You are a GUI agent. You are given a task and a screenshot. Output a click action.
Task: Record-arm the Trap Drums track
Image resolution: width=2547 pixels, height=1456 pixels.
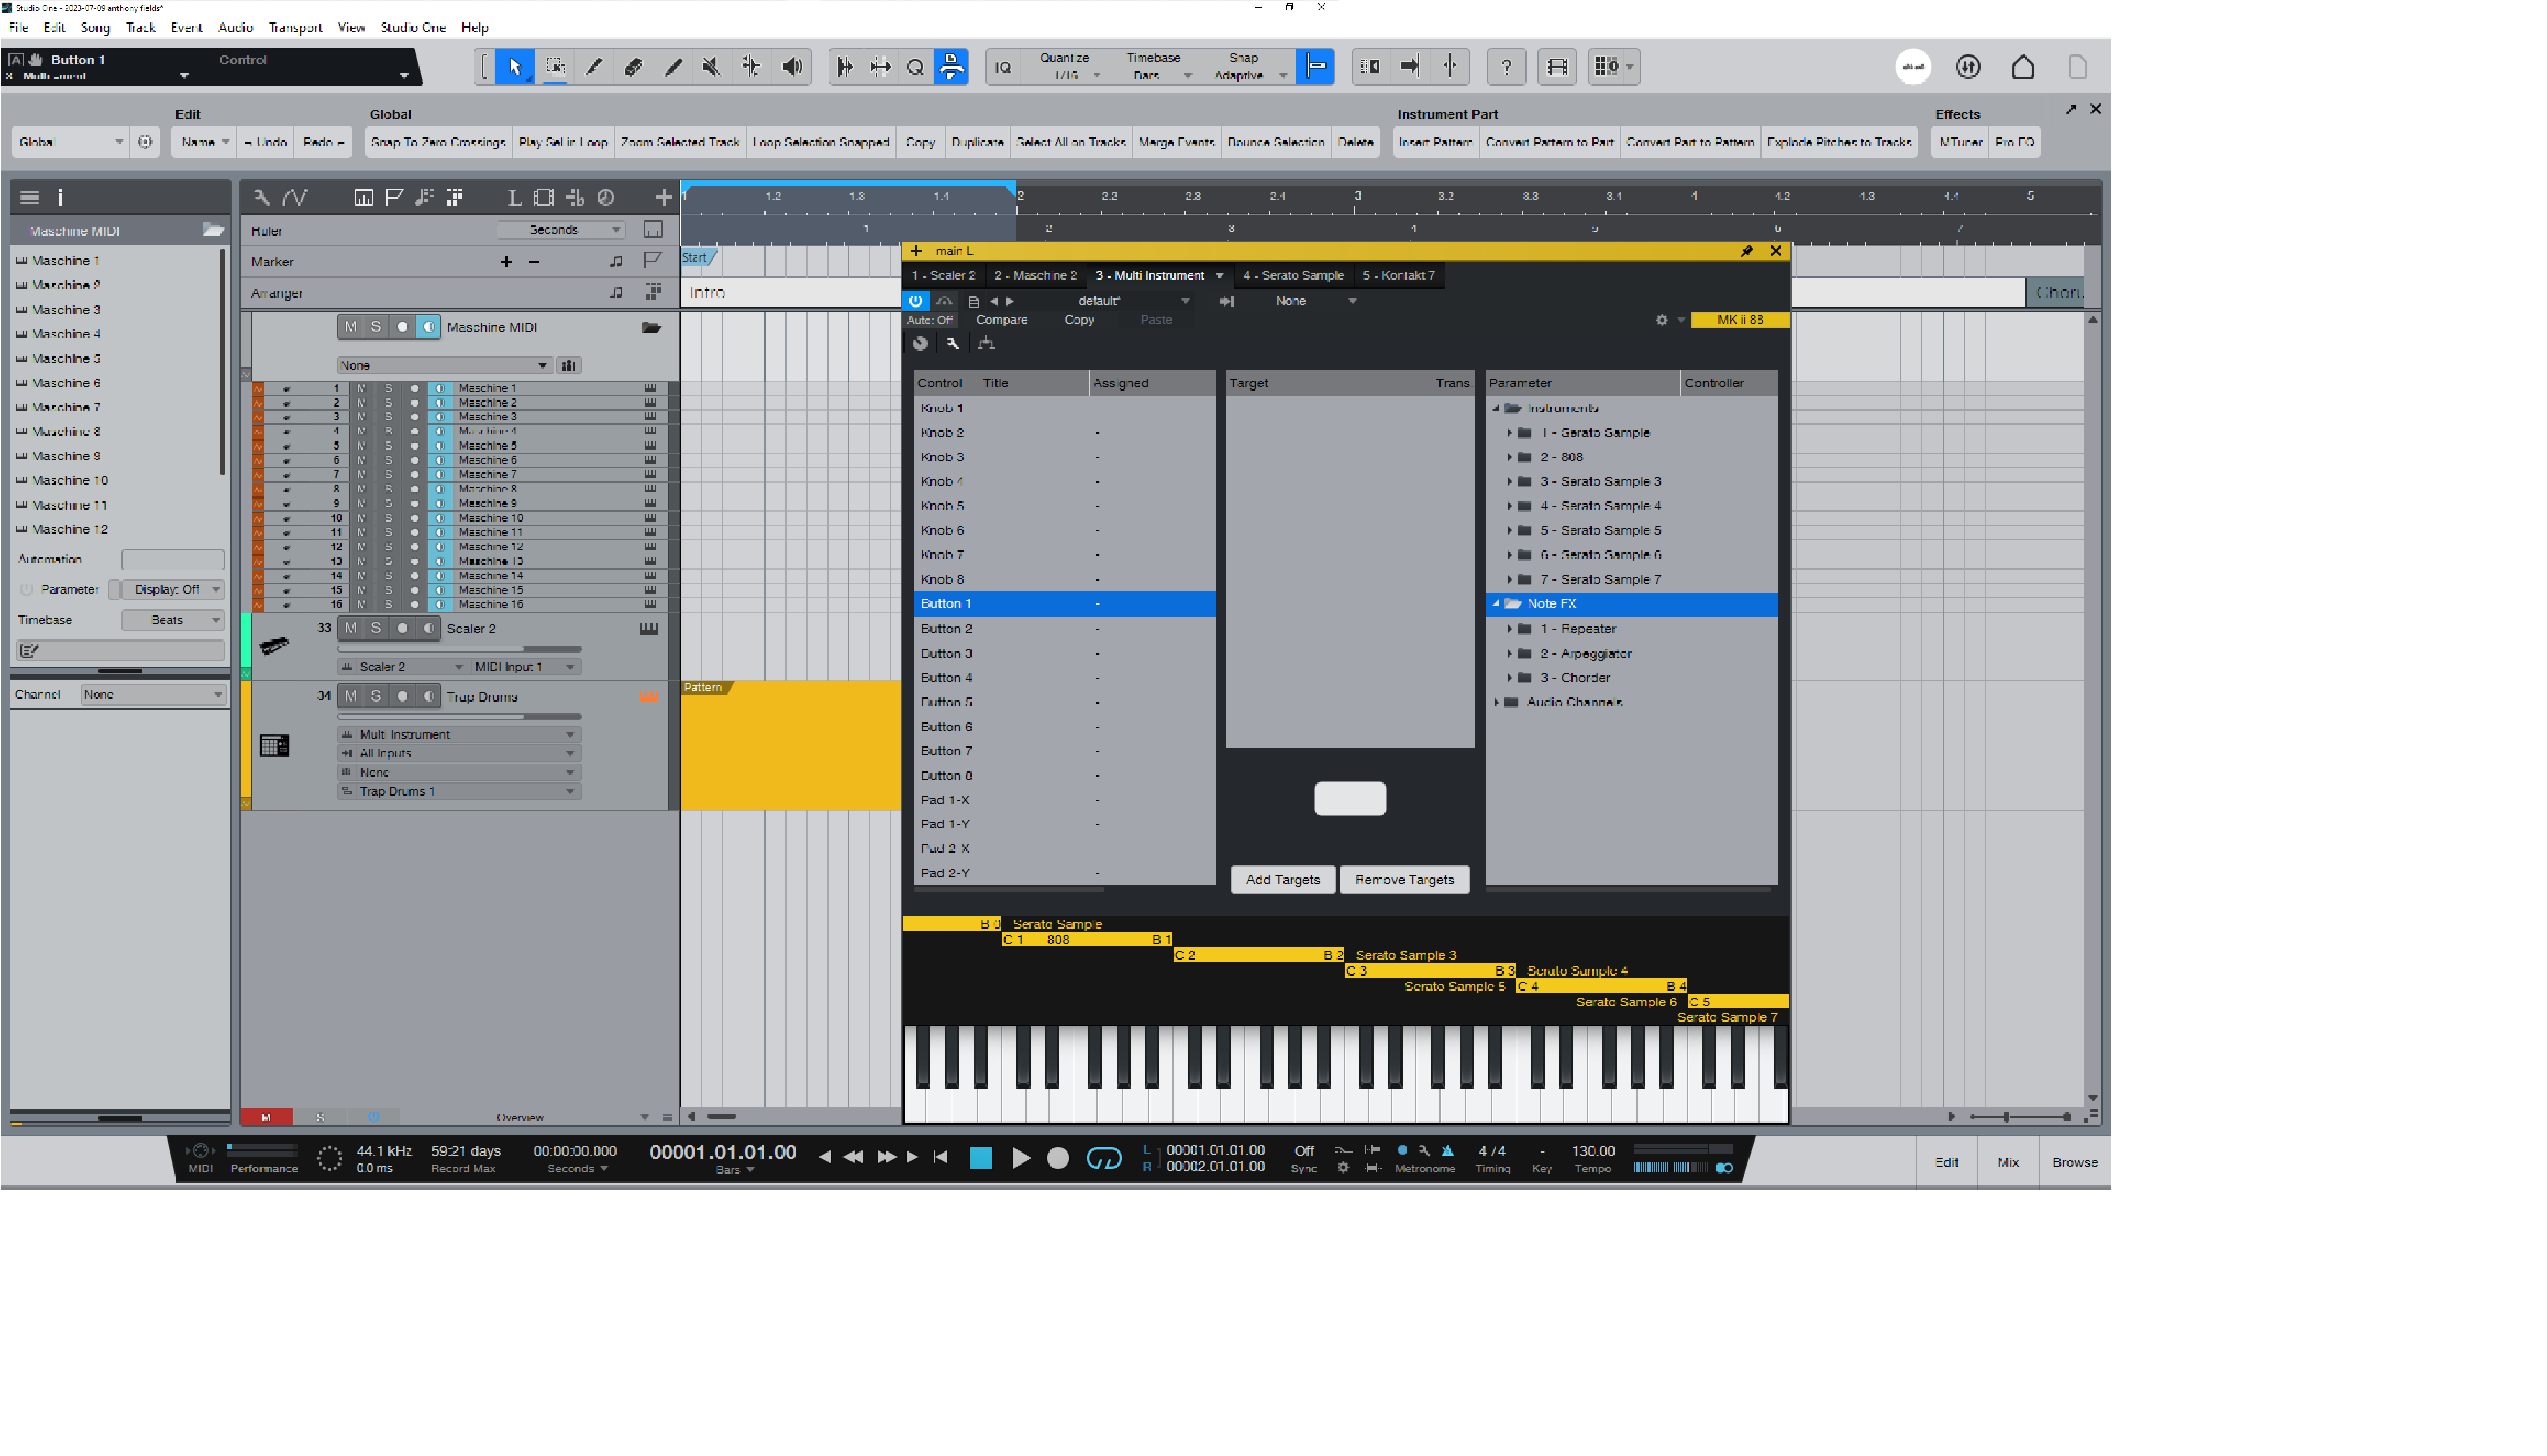[402, 696]
